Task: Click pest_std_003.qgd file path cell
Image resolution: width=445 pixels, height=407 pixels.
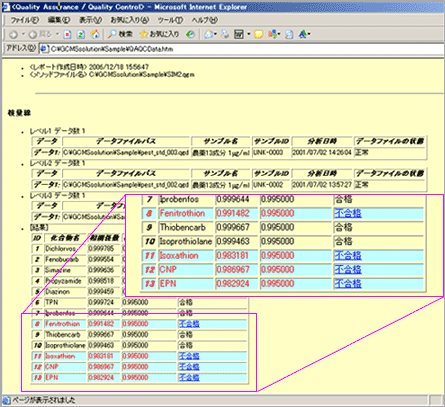Action: point(126,153)
